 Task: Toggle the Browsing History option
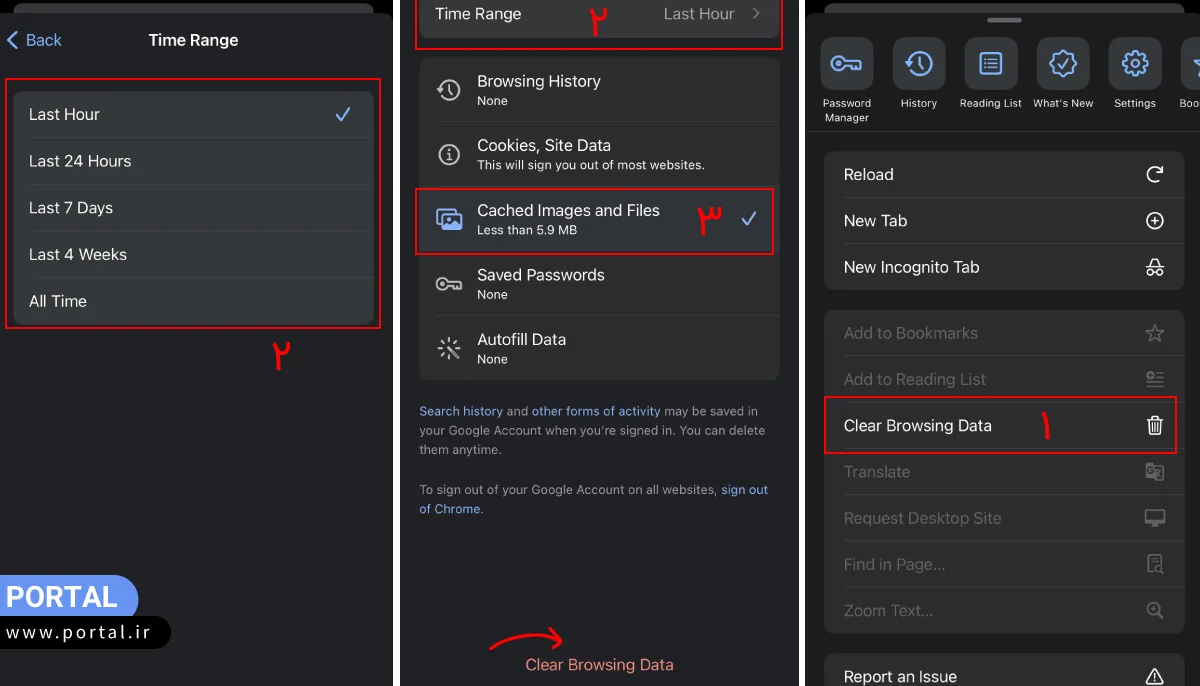pyautogui.click(x=598, y=90)
